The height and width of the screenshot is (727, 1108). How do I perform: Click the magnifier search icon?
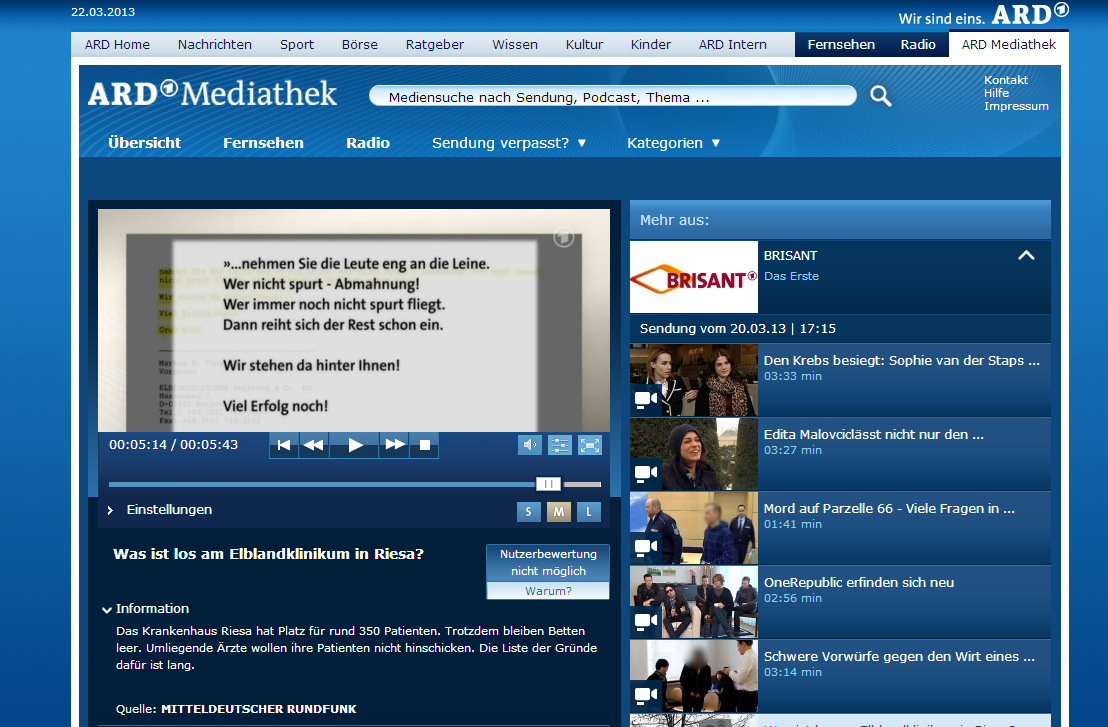[880, 96]
